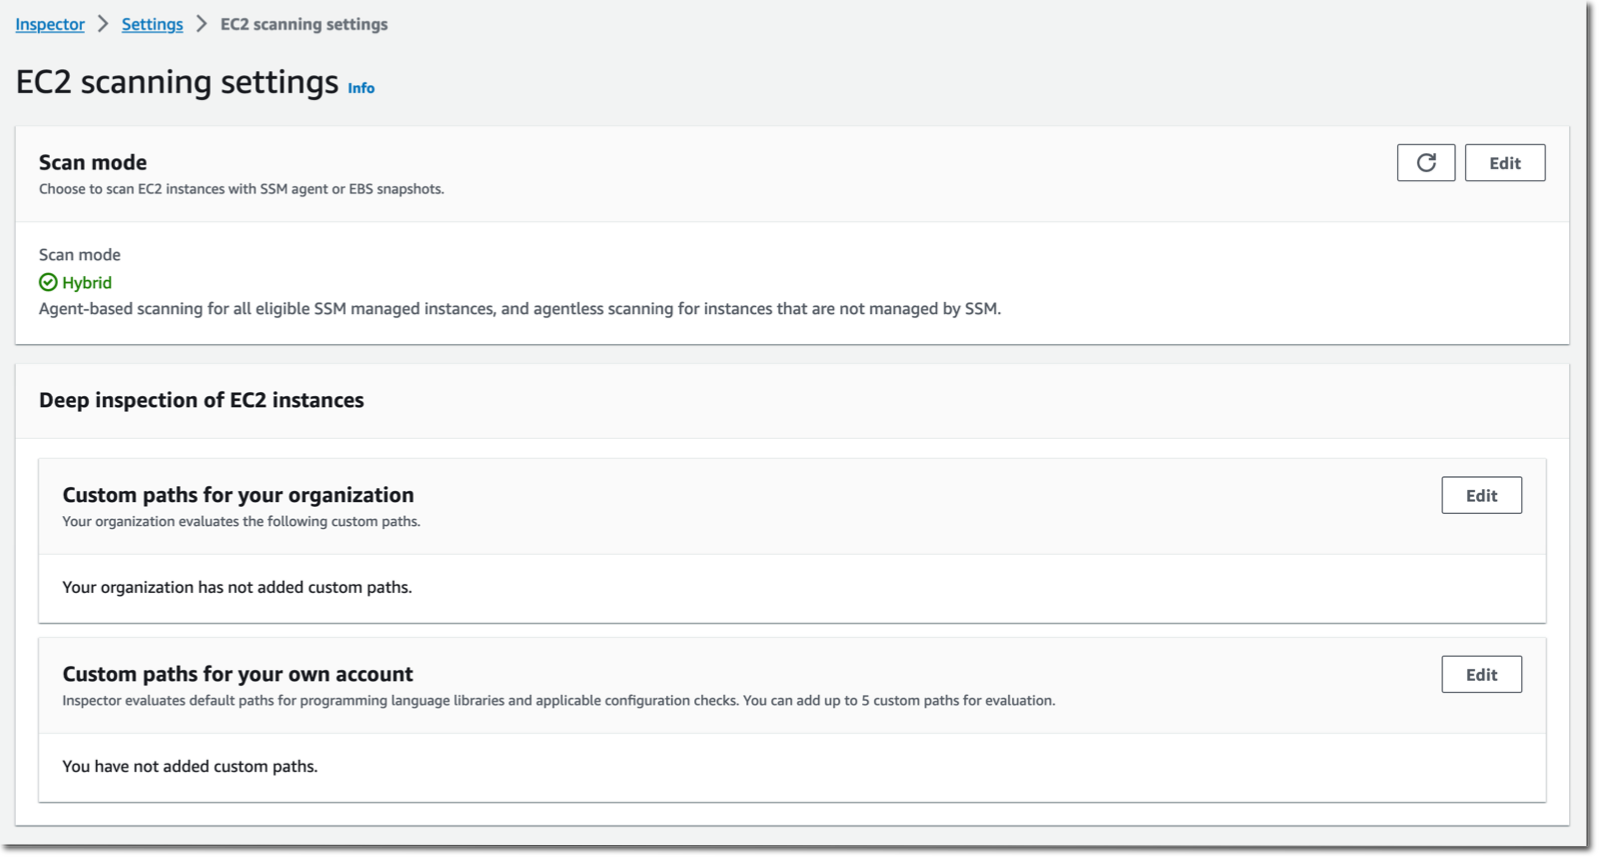Click the Custom paths for your organization heading

tap(239, 494)
